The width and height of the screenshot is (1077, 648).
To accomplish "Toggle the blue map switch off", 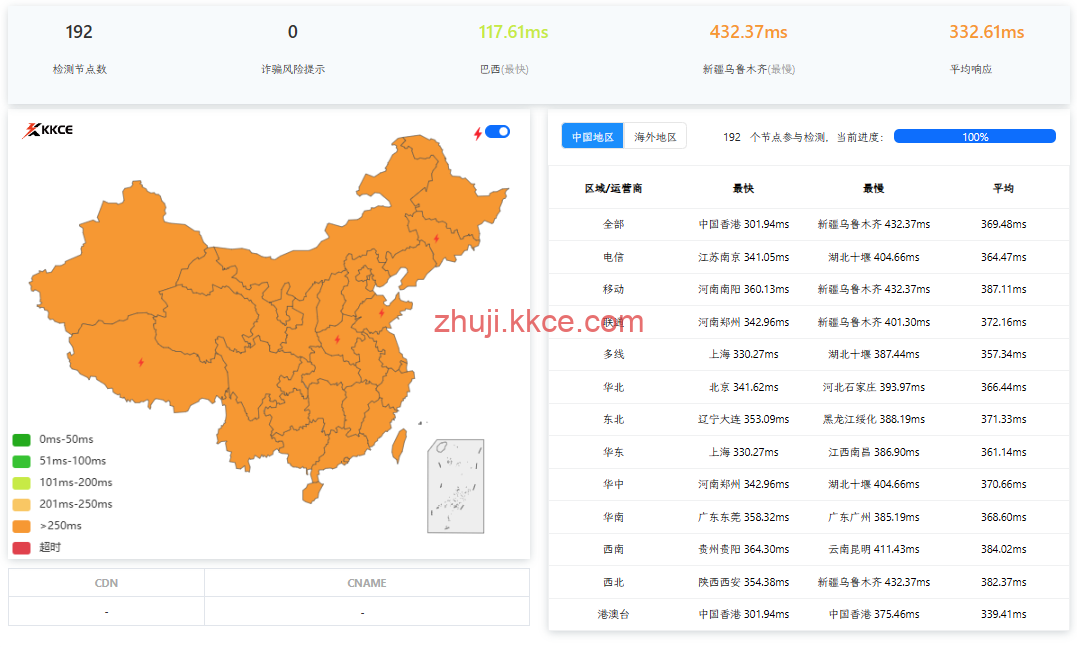I will [498, 132].
